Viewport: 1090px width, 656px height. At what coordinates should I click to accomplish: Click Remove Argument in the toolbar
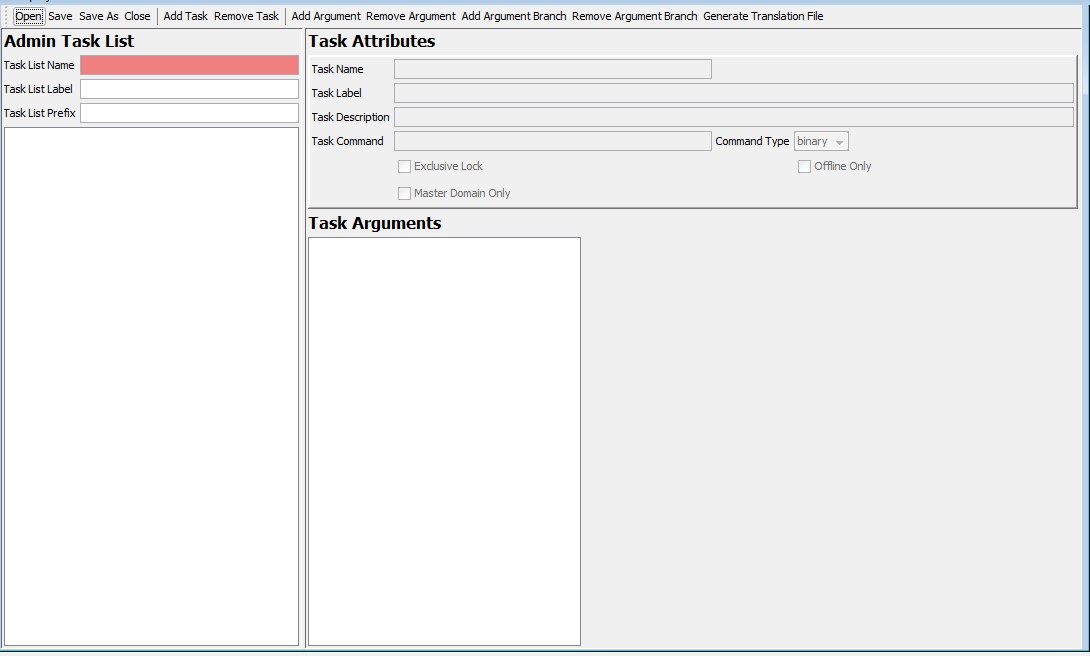coord(411,16)
